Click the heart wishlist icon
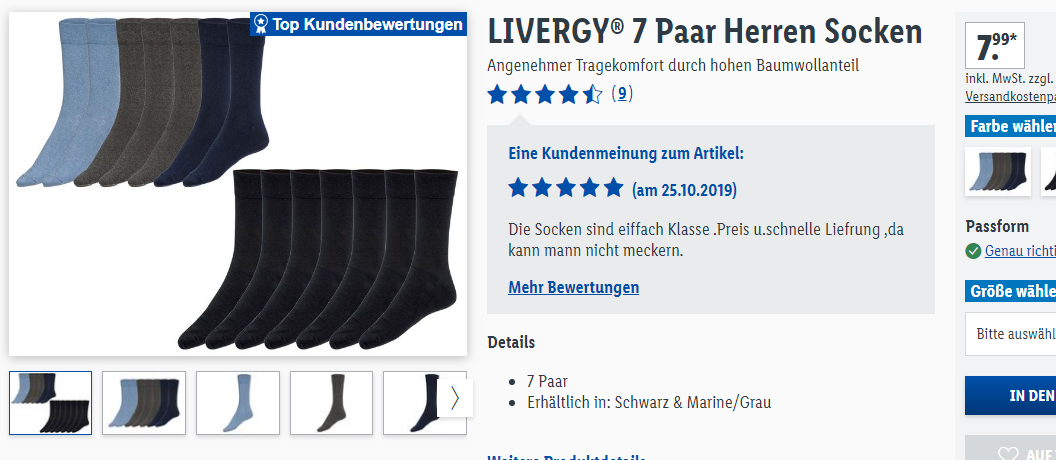Screen dimensions: 1056x460 [x=1008, y=455]
